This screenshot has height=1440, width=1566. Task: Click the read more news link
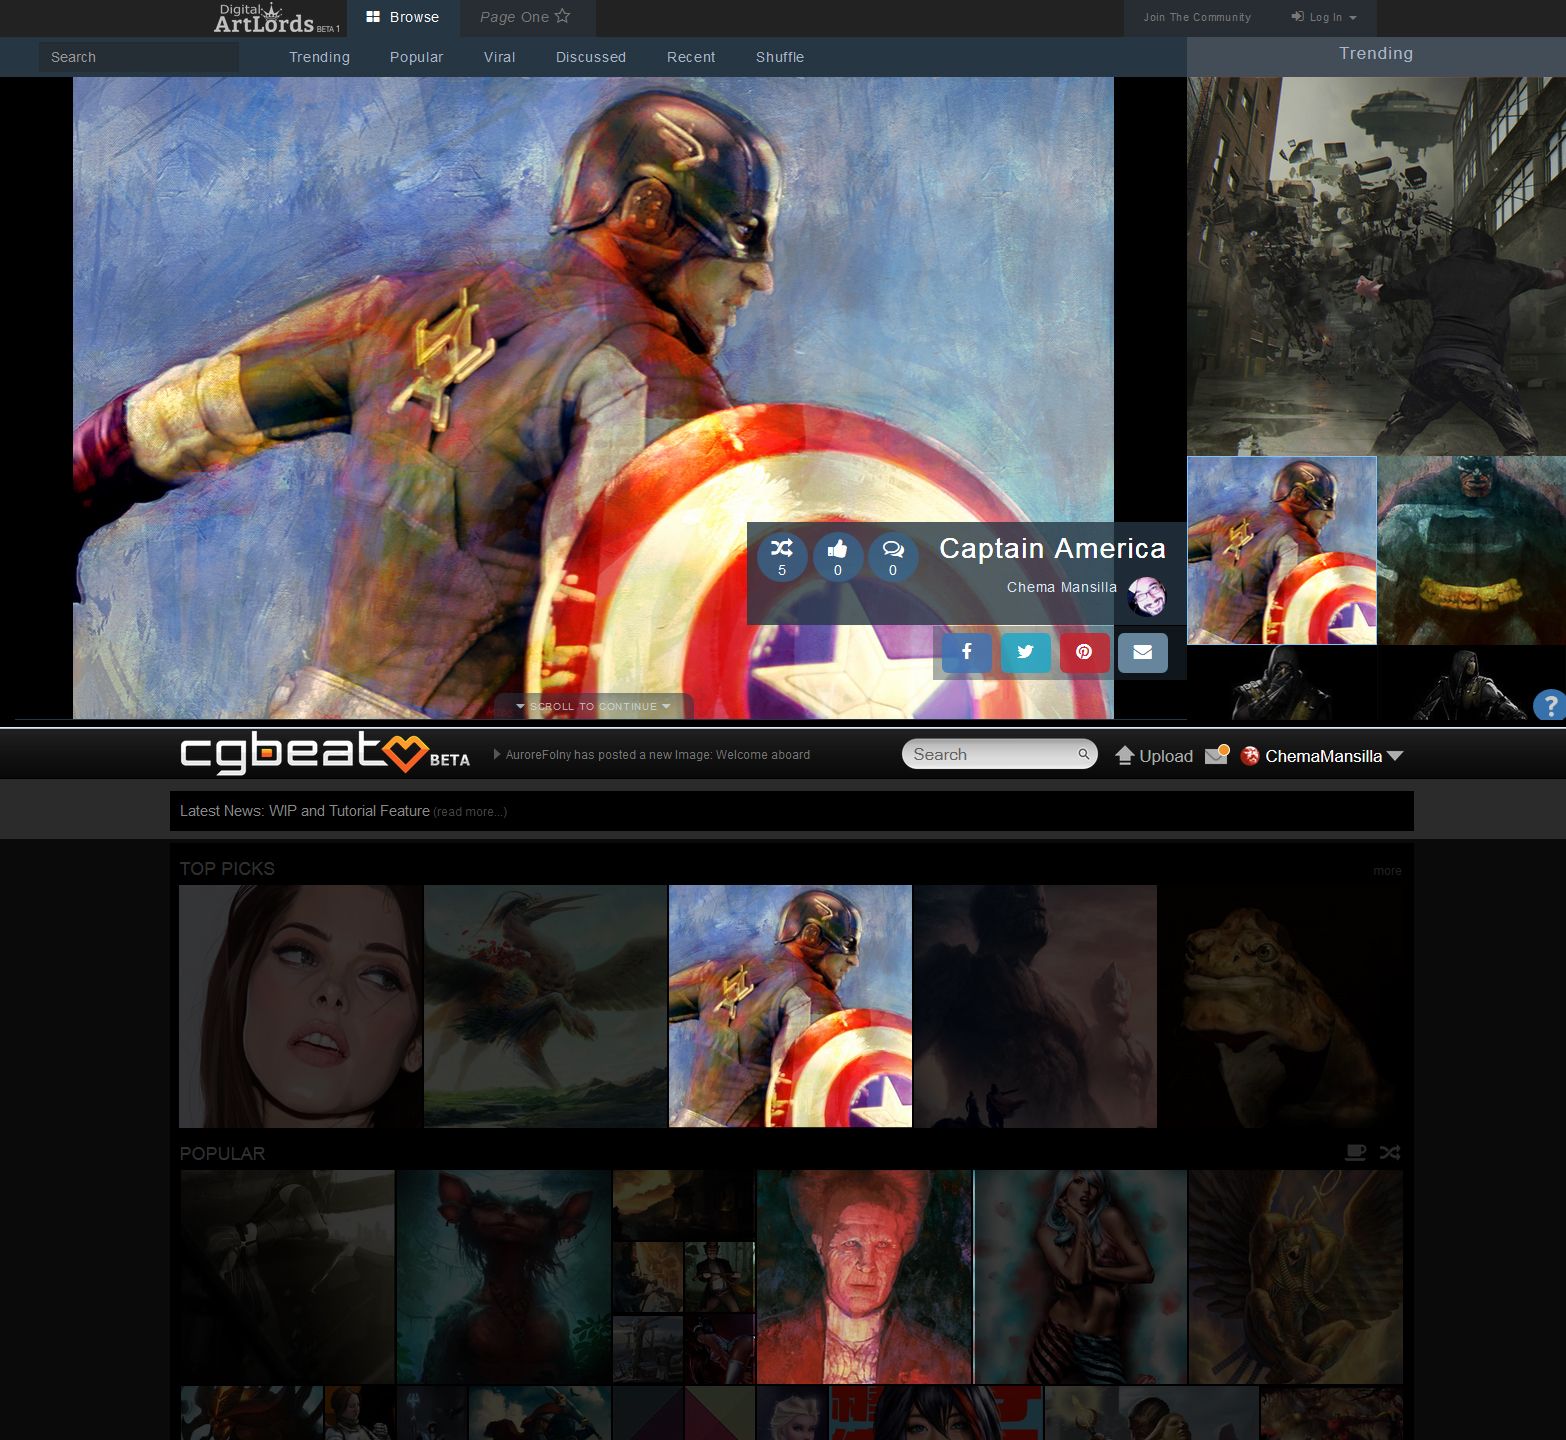(470, 812)
